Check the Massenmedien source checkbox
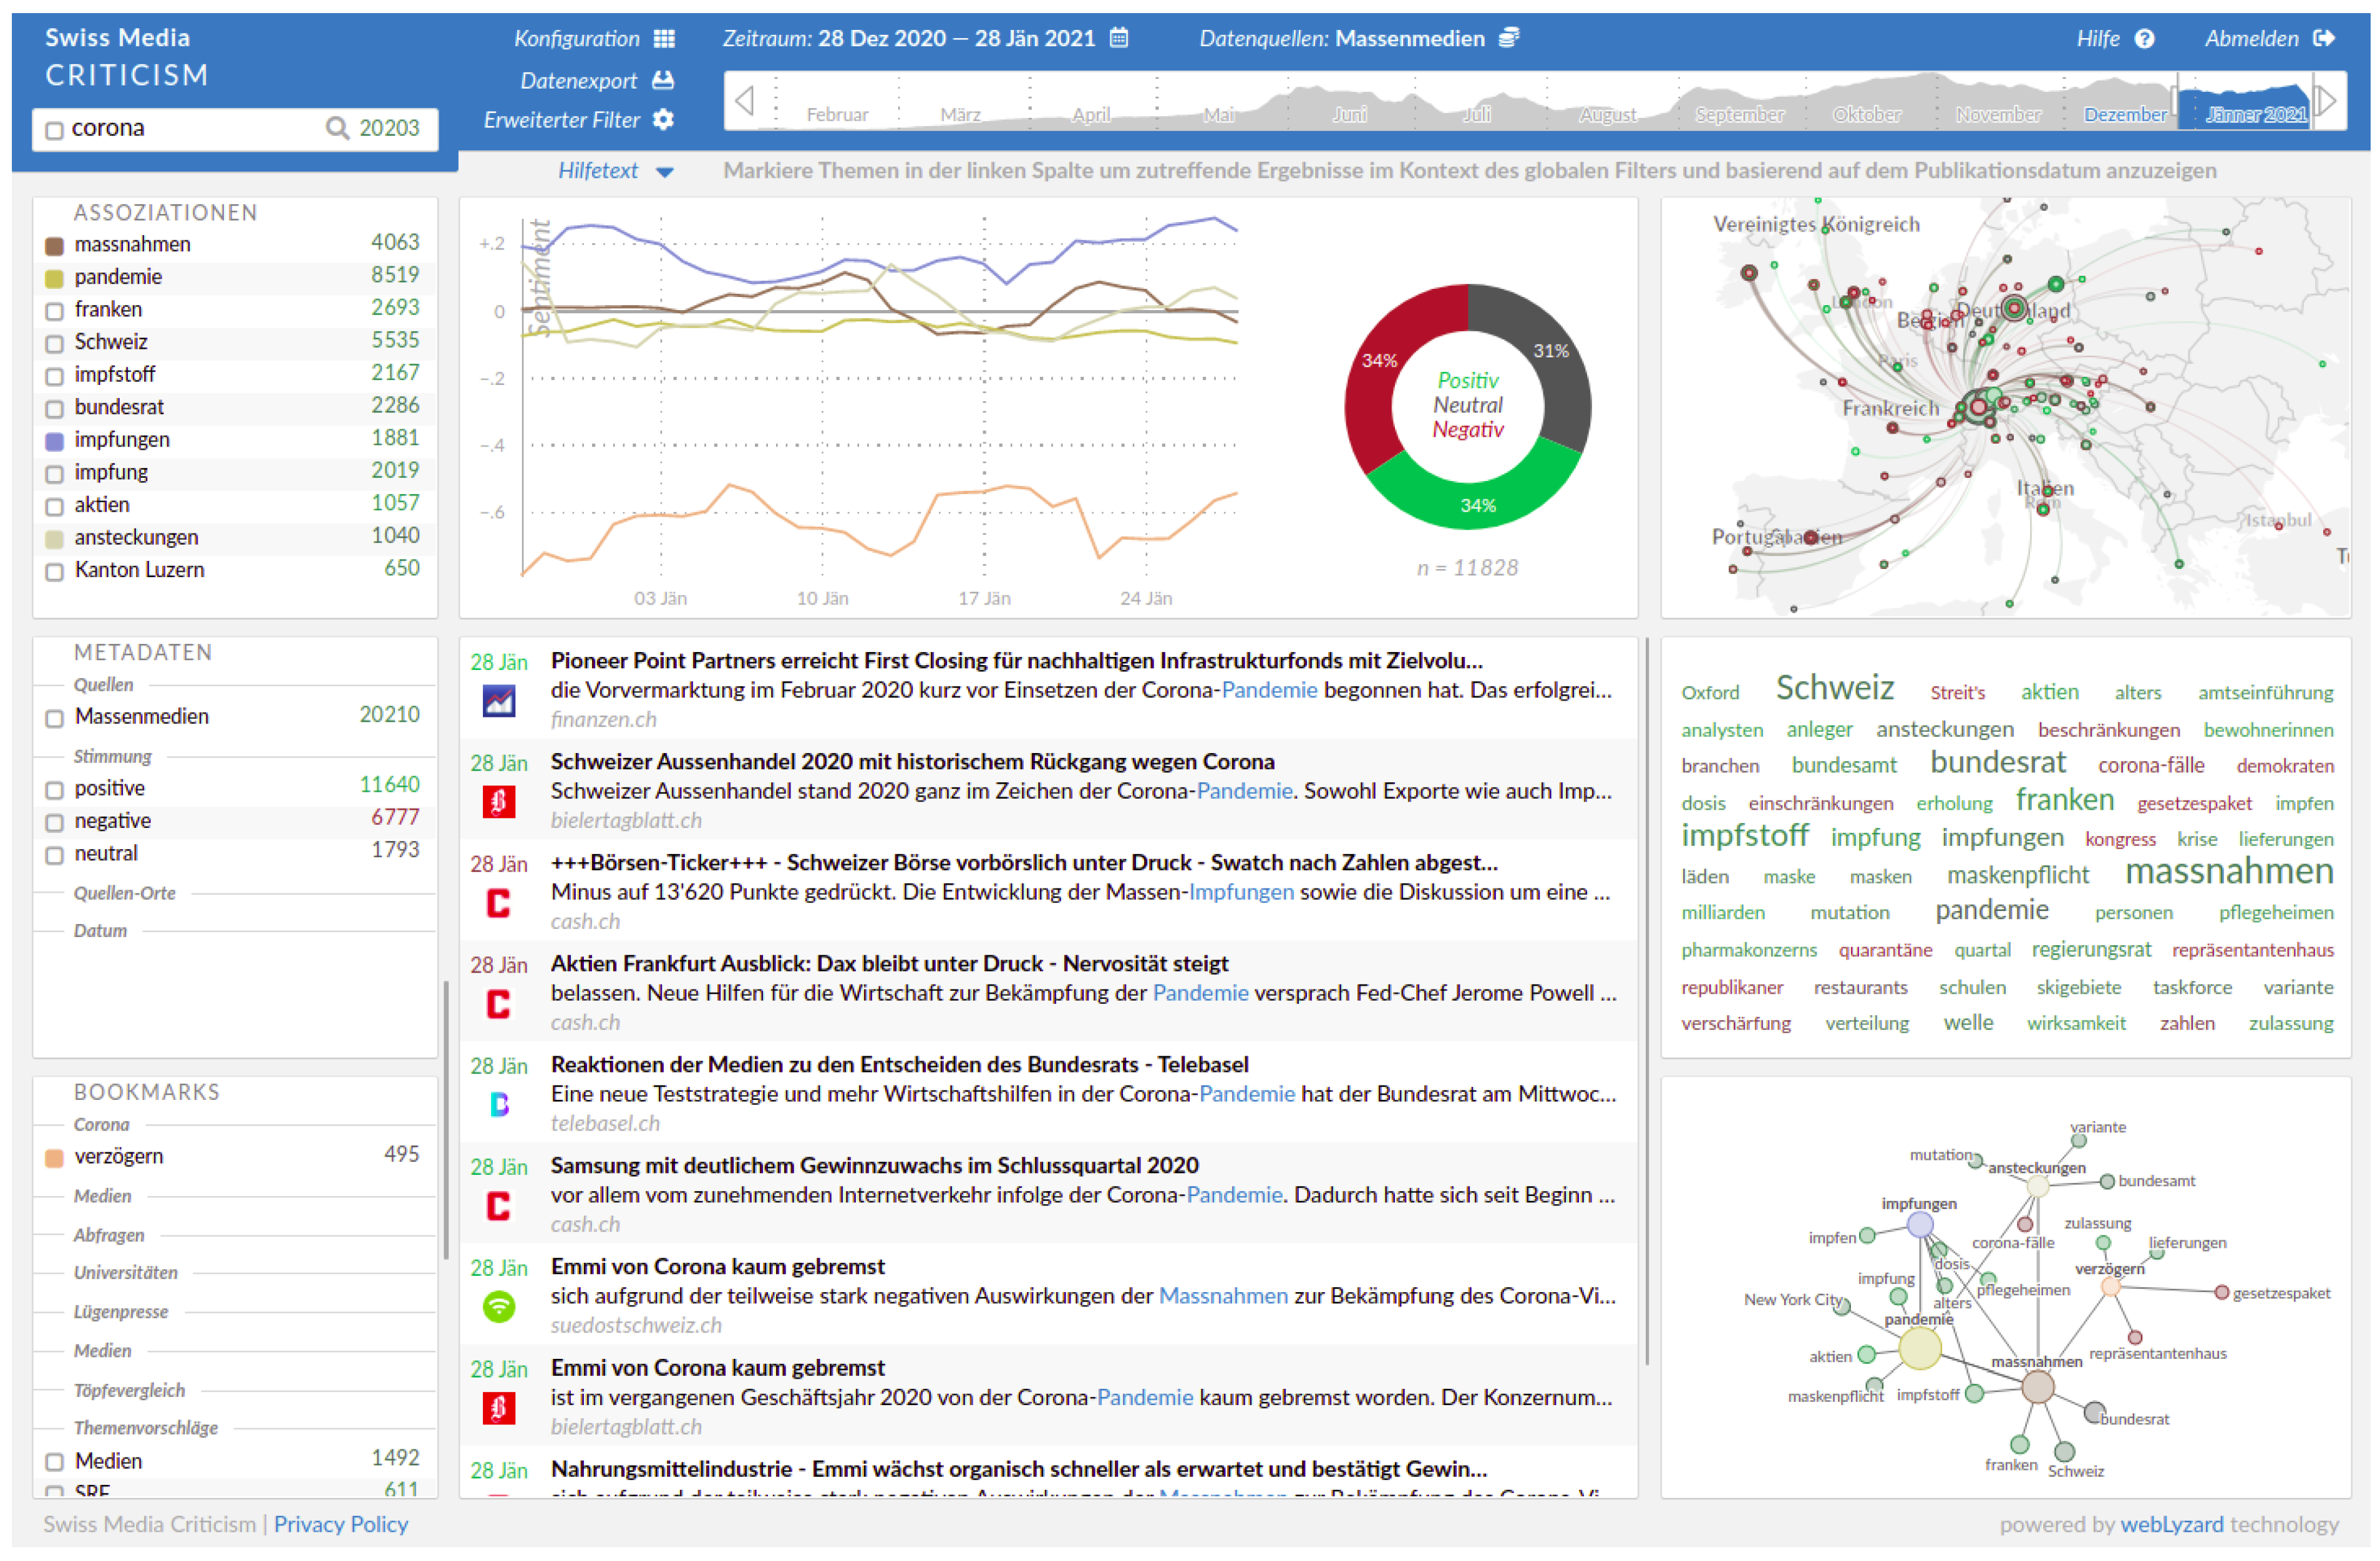The height and width of the screenshot is (1561, 2380). (55, 719)
